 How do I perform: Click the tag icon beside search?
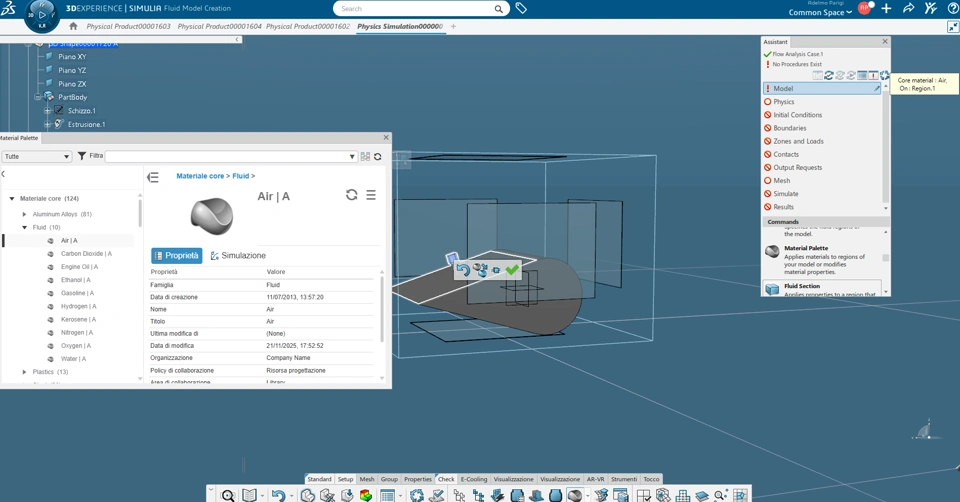tap(521, 9)
